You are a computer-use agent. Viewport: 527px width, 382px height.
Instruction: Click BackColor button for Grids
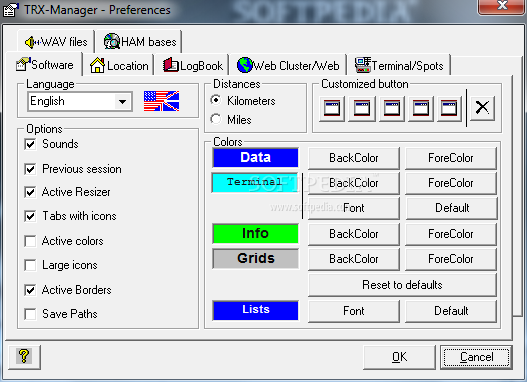[x=354, y=259]
